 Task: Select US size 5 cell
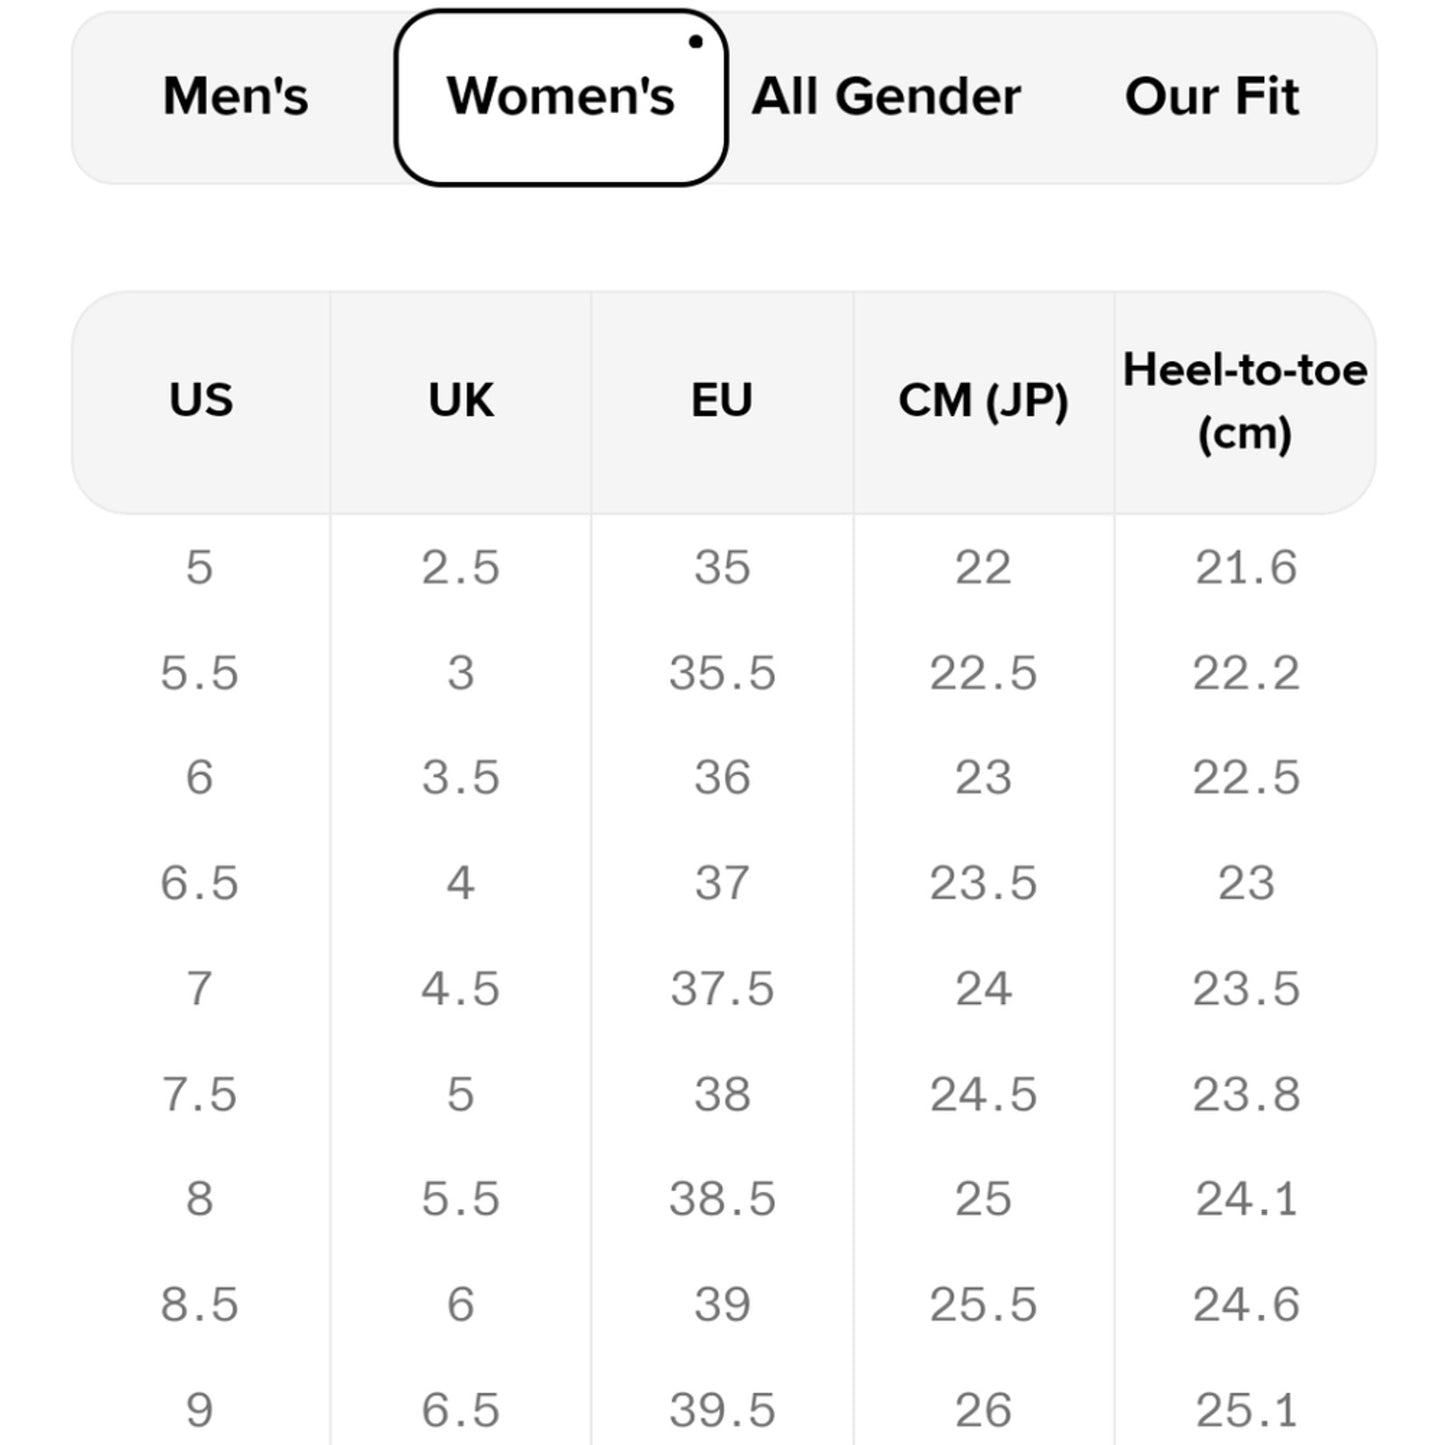(x=200, y=568)
